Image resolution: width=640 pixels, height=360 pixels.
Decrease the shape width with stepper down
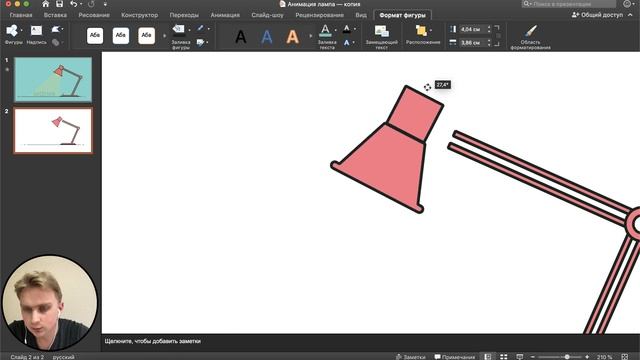(489, 44)
